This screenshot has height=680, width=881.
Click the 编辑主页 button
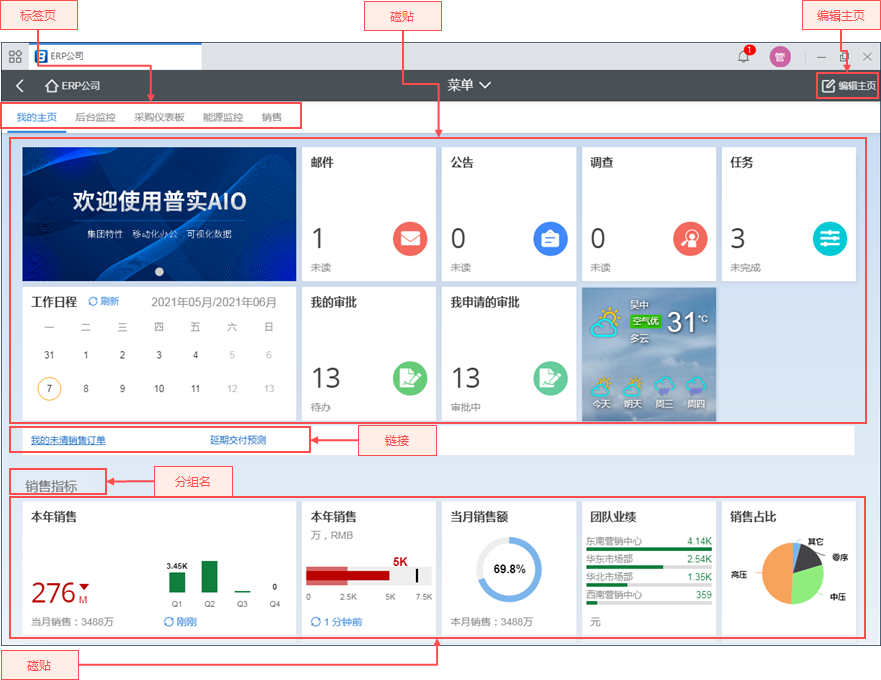848,86
